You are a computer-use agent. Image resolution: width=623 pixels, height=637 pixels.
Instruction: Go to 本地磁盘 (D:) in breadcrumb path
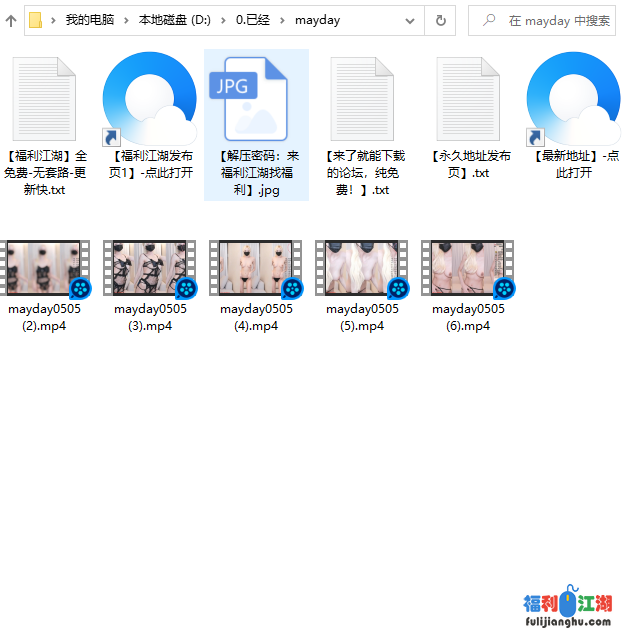(174, 20)
